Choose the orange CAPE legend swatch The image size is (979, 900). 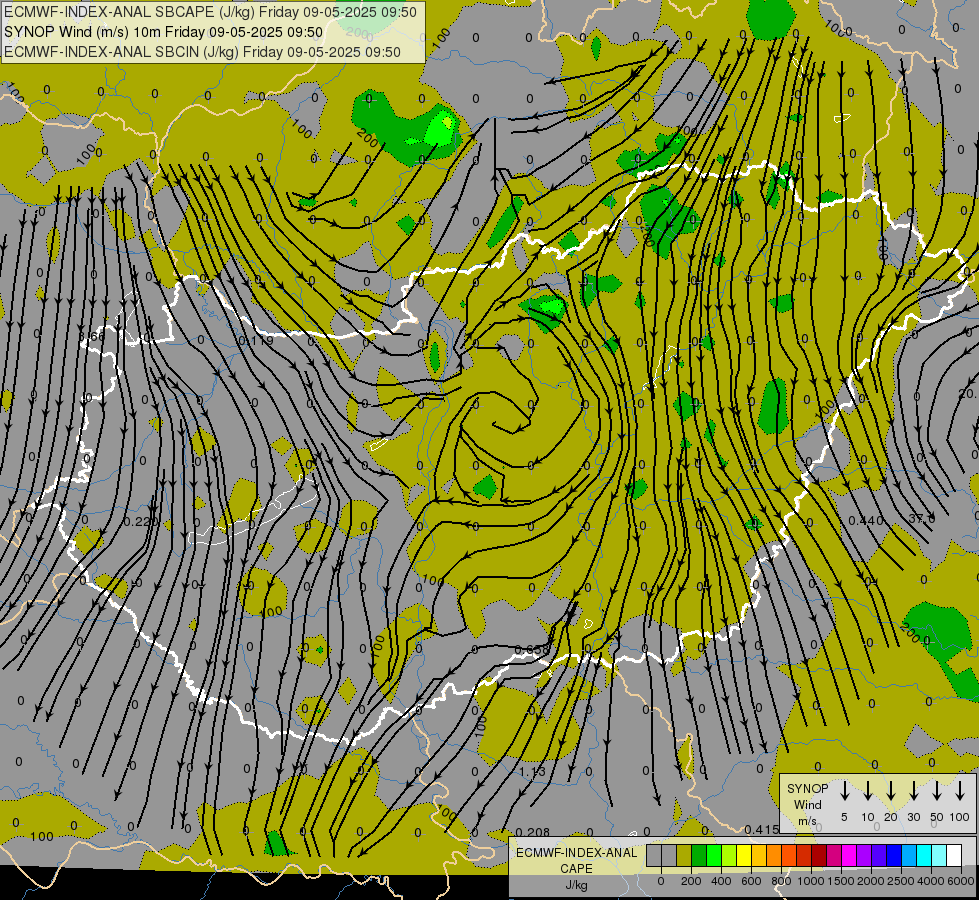(x=774, y=856)
